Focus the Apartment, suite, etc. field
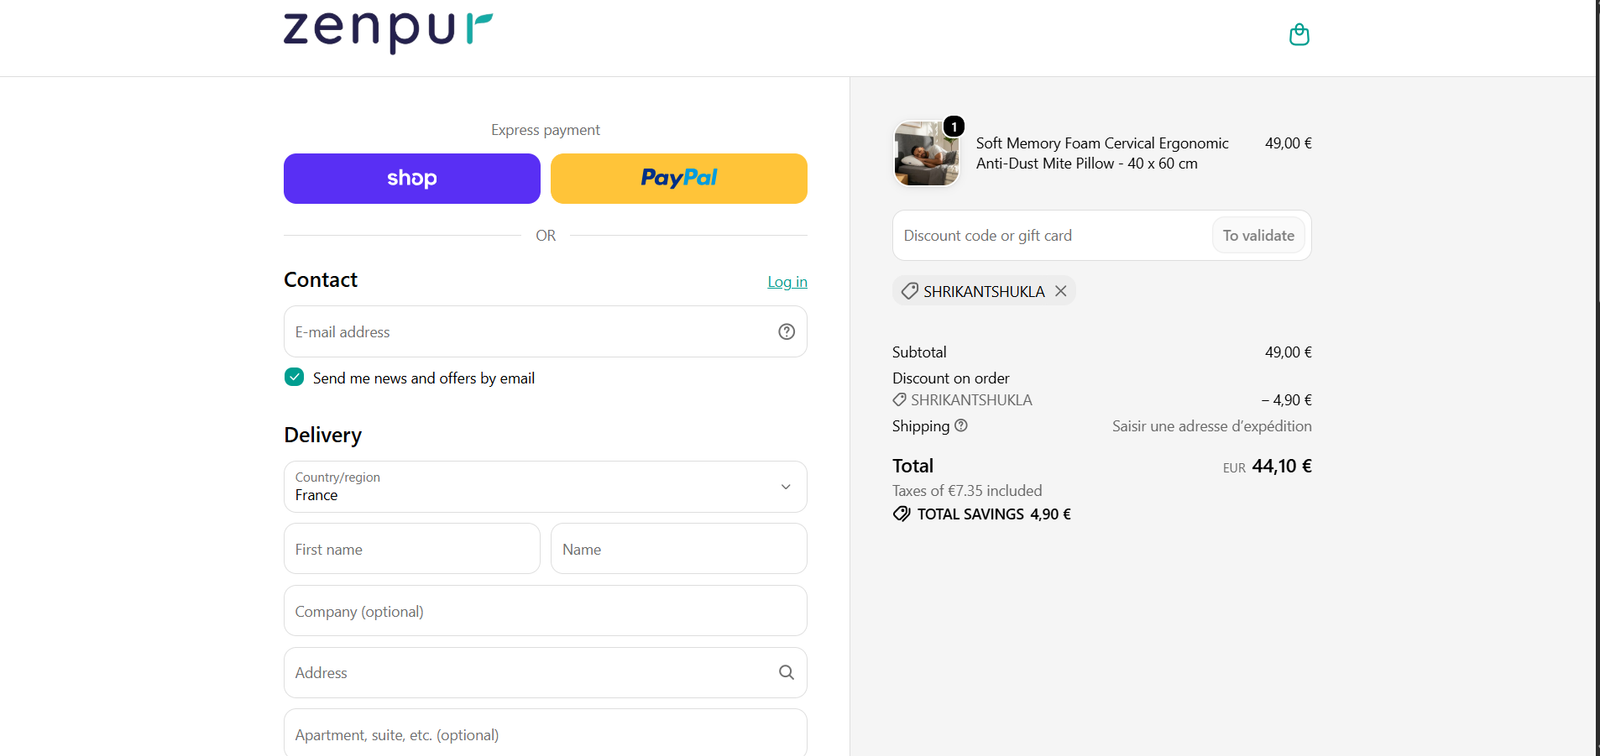The height and width of the screenshot is (756, 1600). pyautogui.click(x=545, y=733)
